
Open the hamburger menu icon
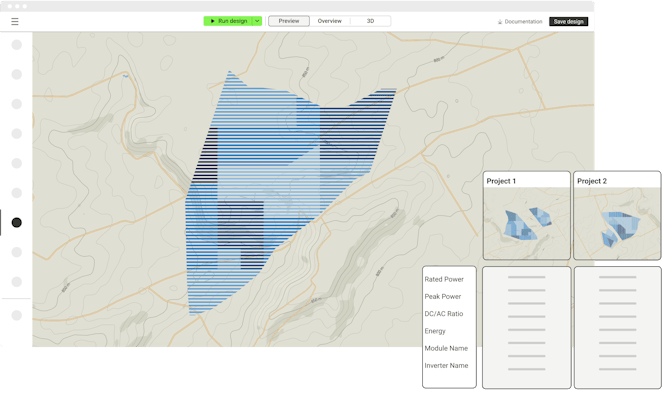pyautogui.click(x=14, y=21)
